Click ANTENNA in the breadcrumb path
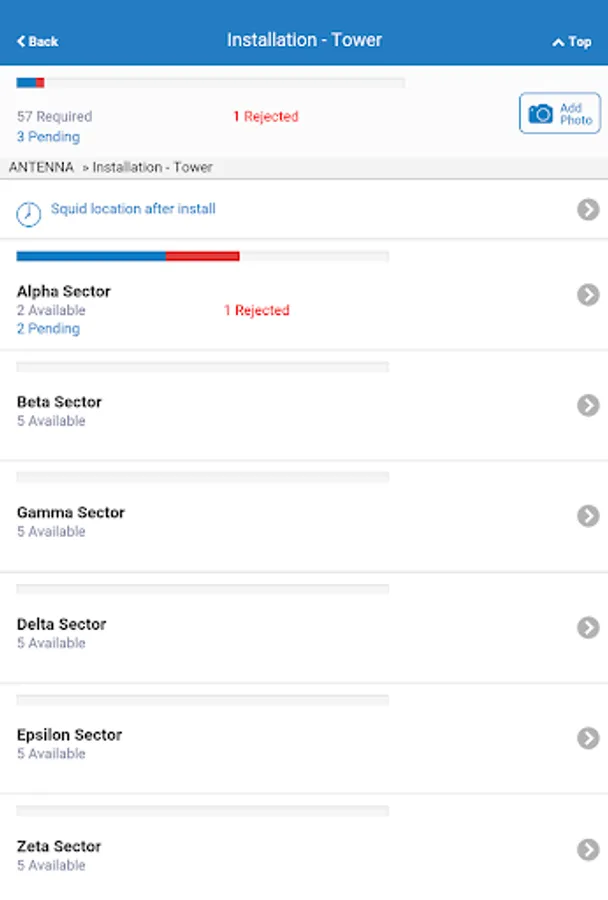 point(41,167)
